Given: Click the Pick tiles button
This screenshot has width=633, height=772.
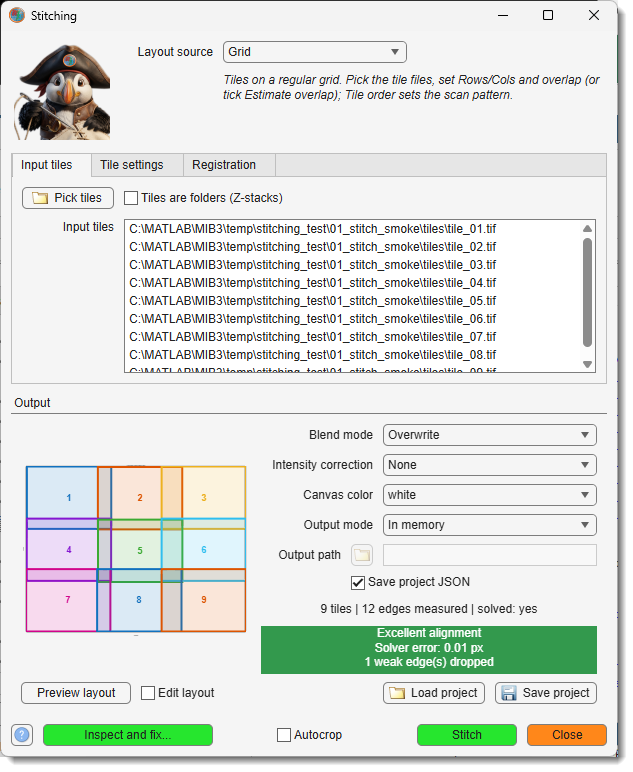Looking at the screenshot, I should click(68, 199).
